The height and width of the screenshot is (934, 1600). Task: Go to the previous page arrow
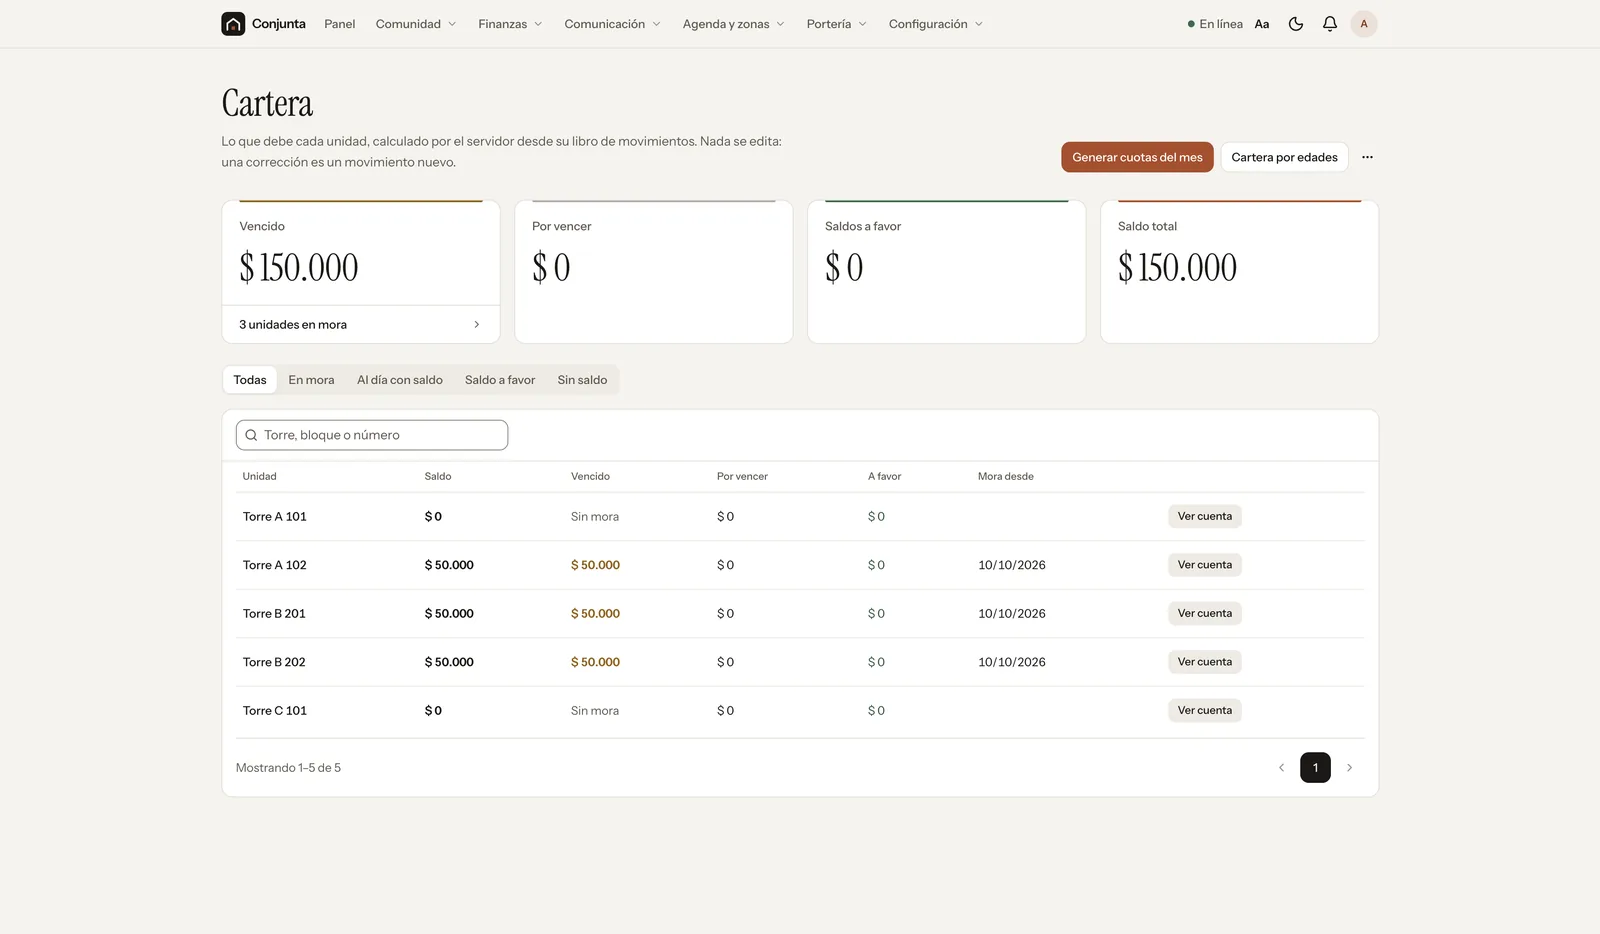tap(1281, 768)
